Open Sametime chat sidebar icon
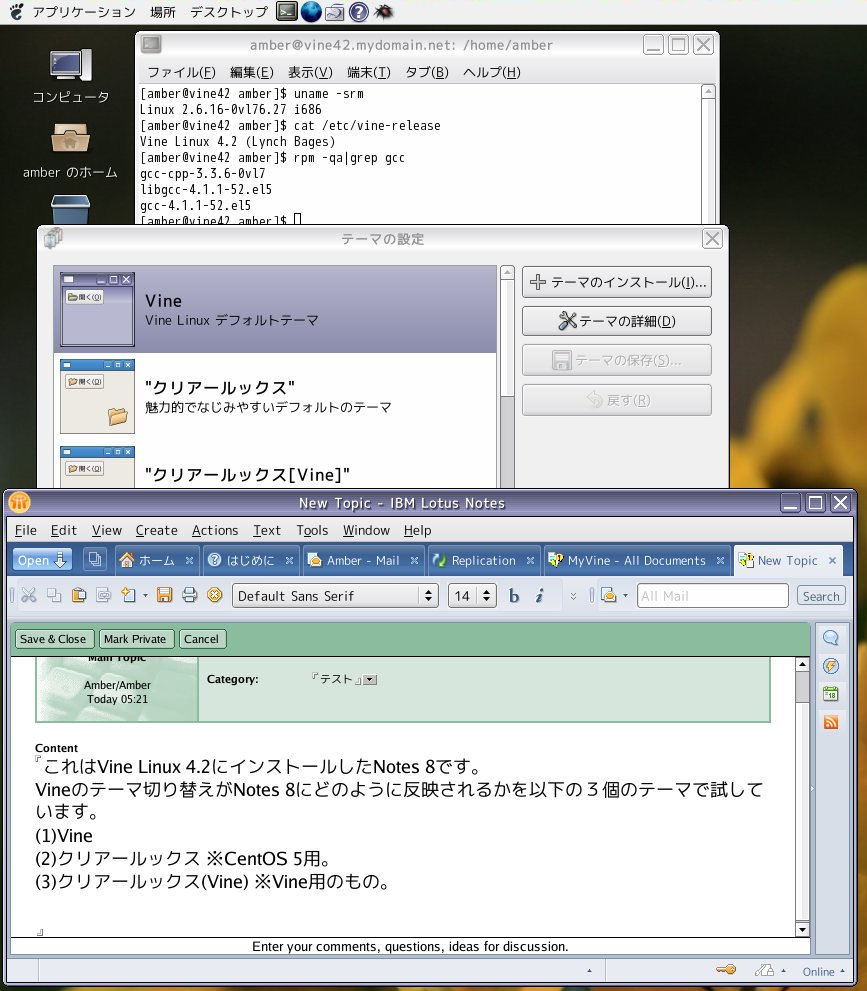The width and height of the screenshot is (867, 991). coord(830,638)
